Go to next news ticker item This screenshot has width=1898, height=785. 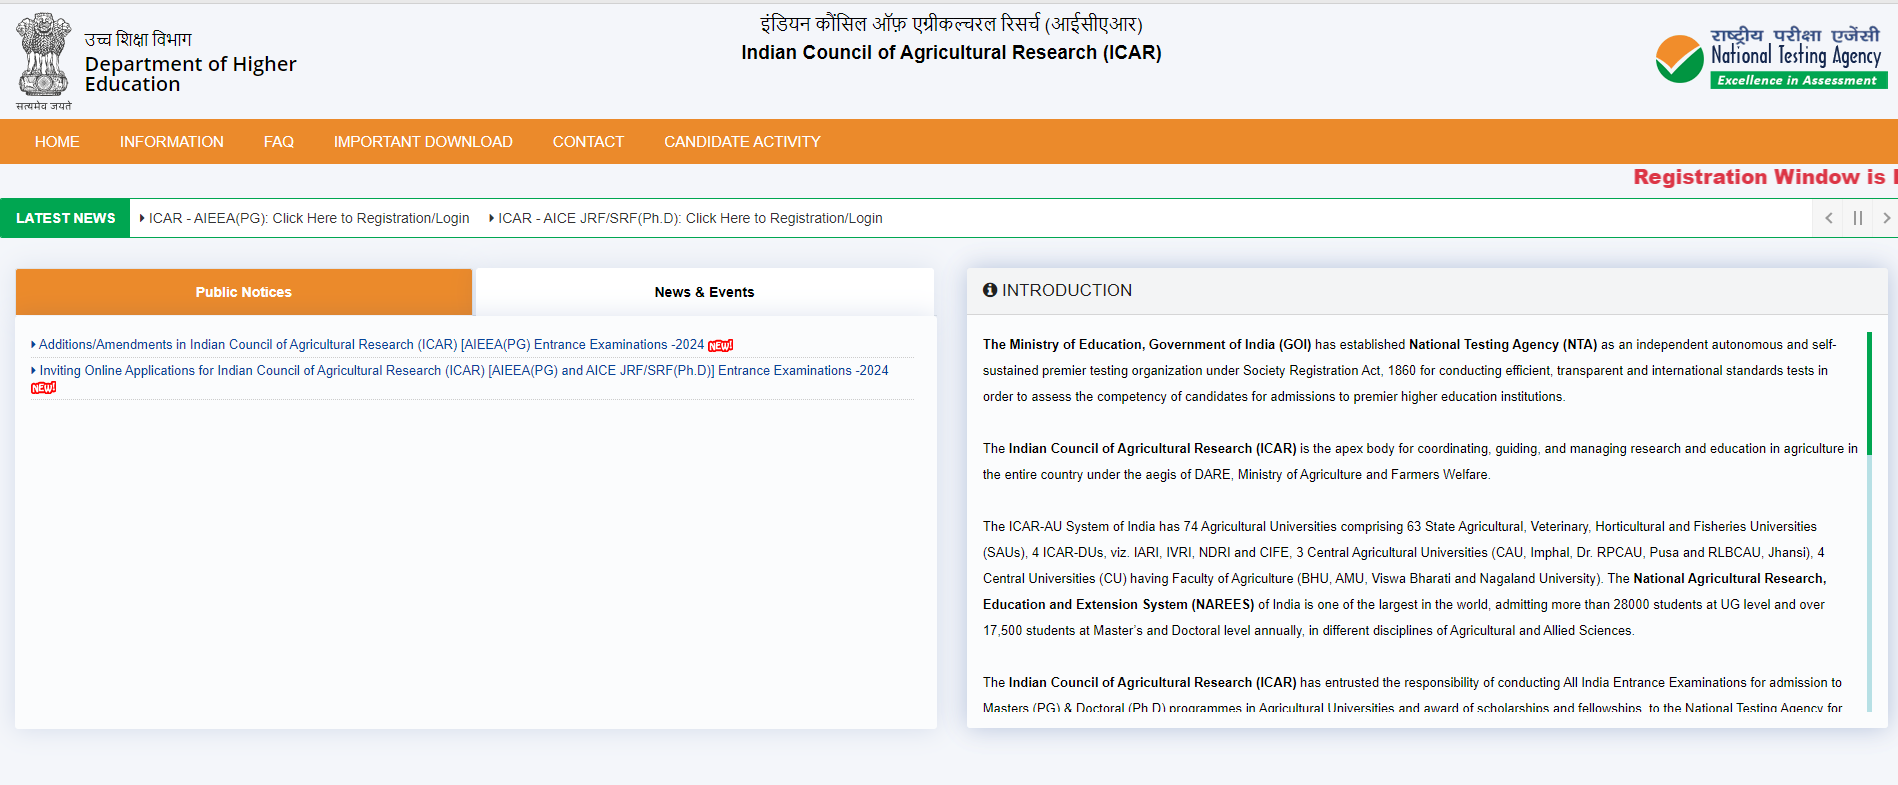1886,218
